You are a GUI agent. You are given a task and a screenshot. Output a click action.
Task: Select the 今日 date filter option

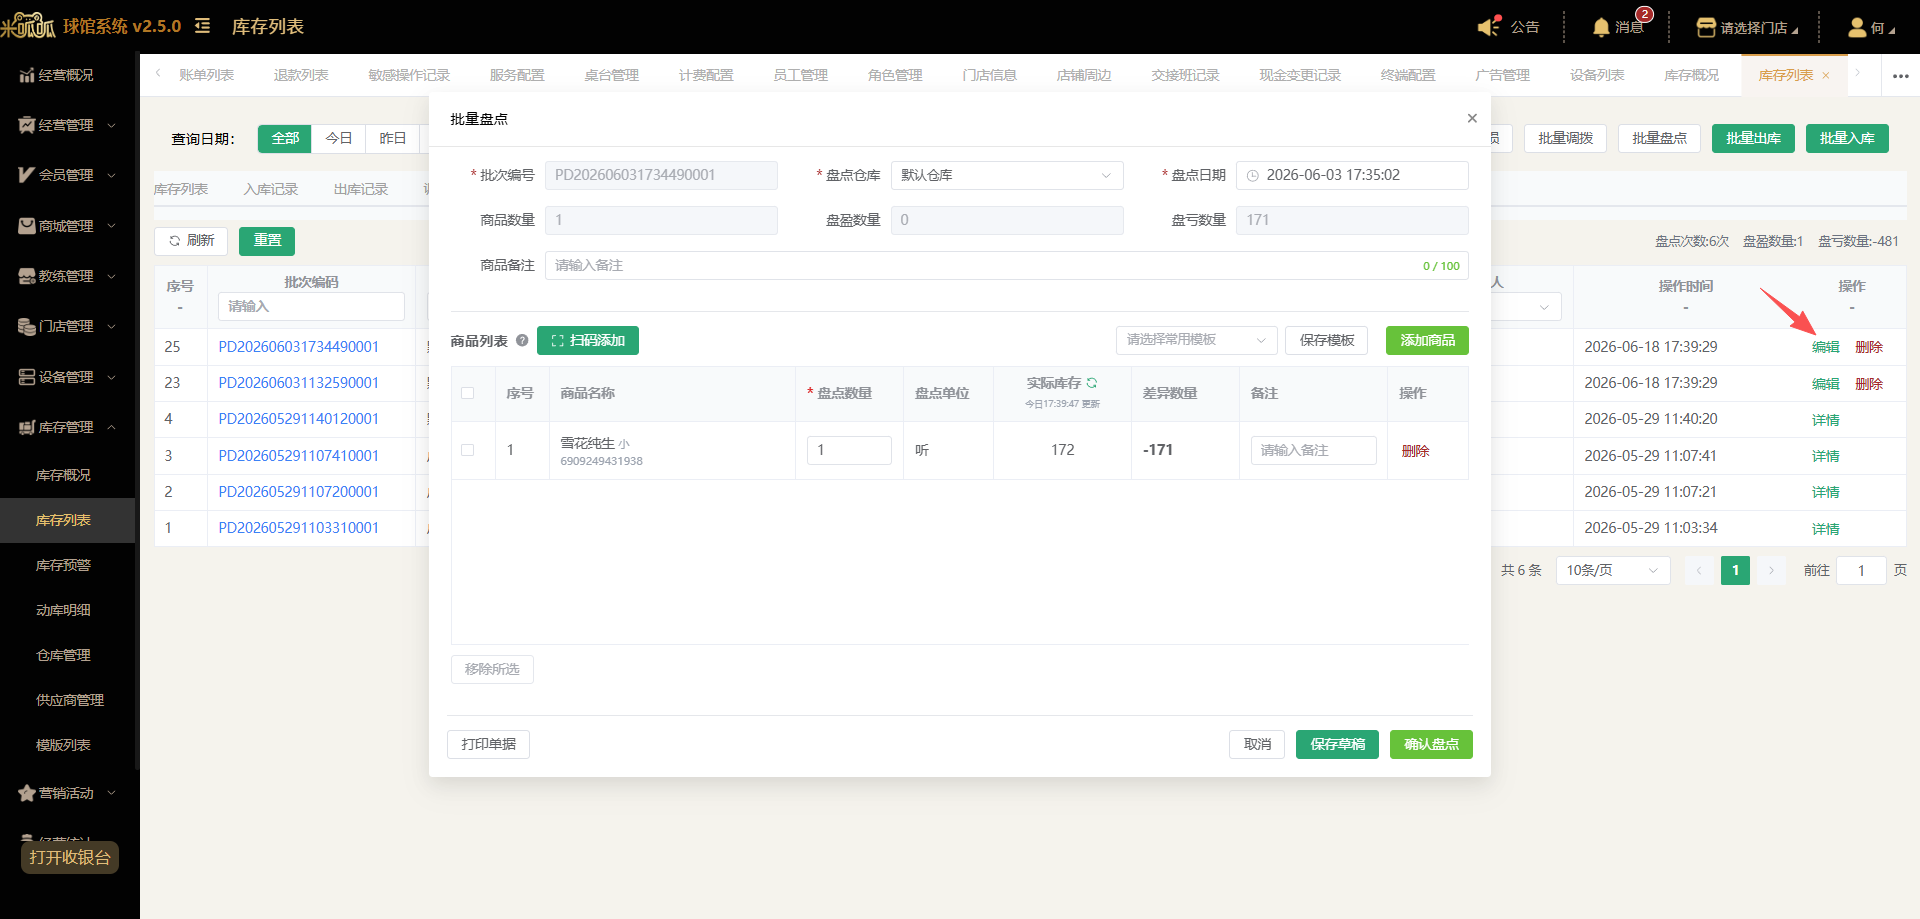click(x=339, y=138)
